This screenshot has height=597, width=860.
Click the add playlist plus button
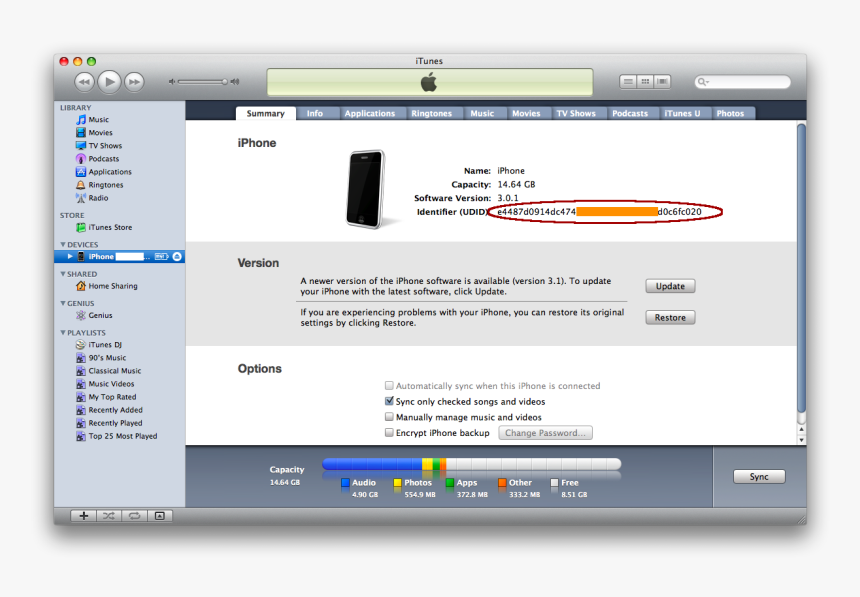click(x=84, y=516)
